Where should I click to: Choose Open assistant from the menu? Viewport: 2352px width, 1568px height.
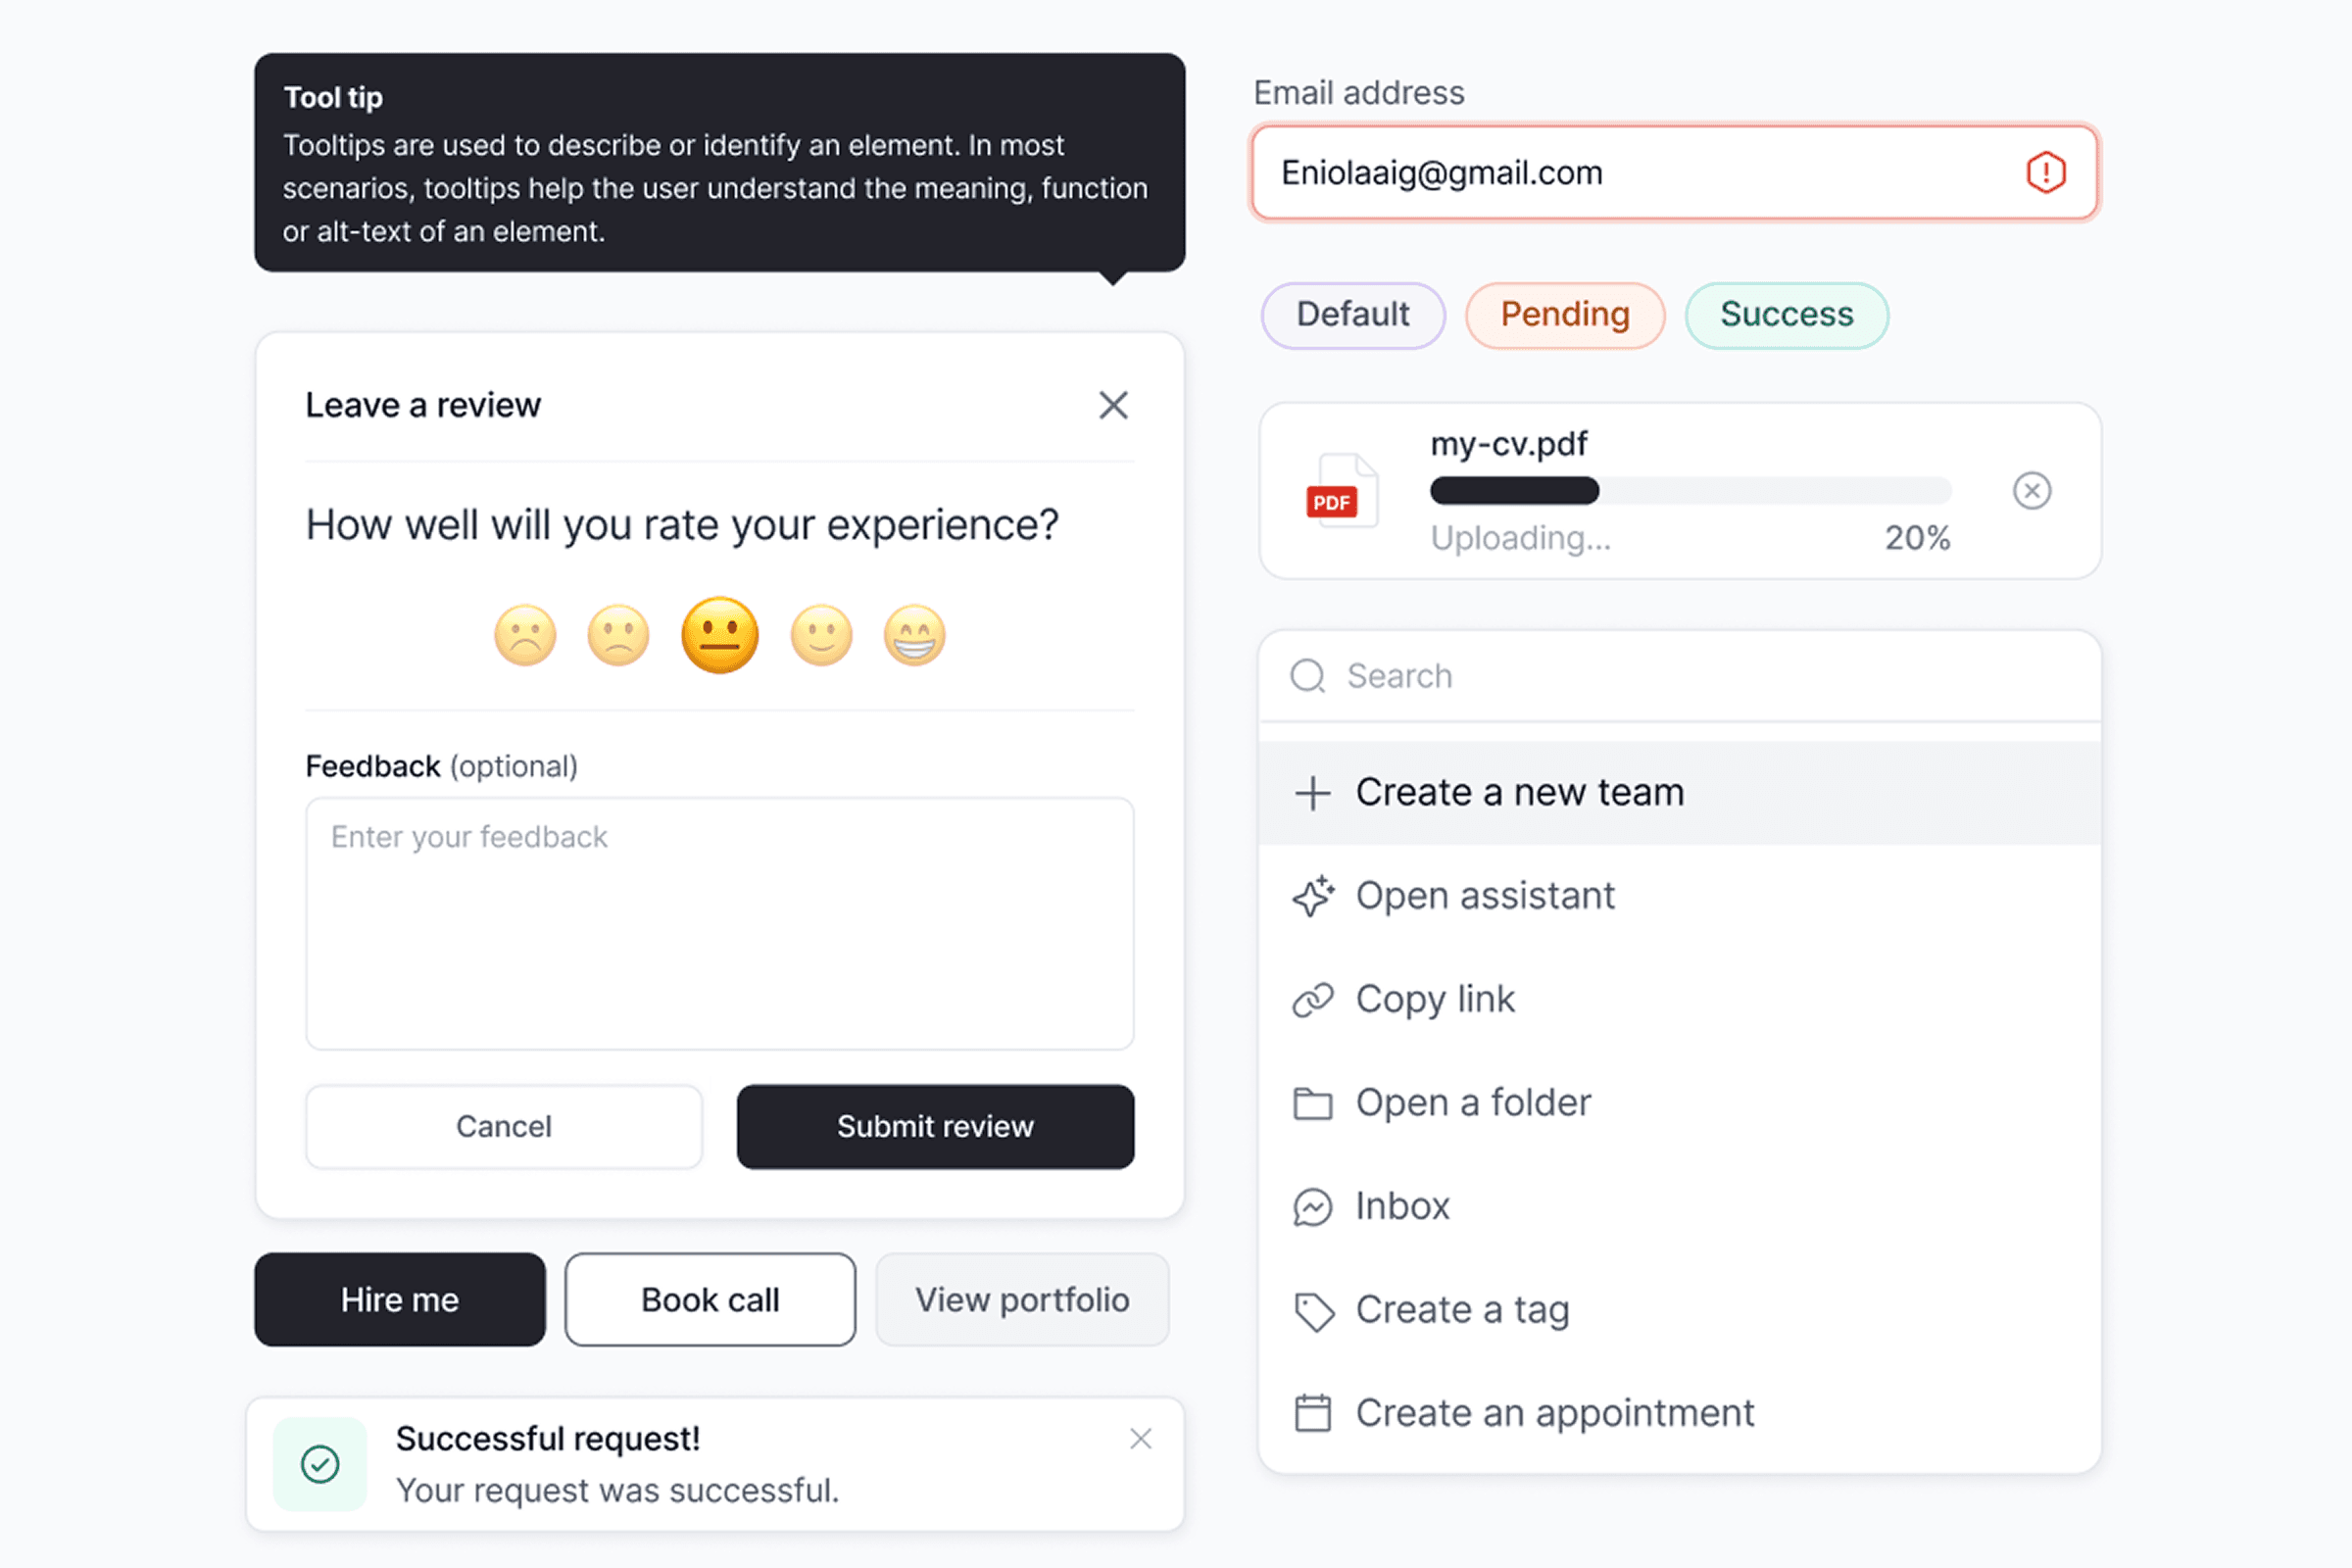1484,896
